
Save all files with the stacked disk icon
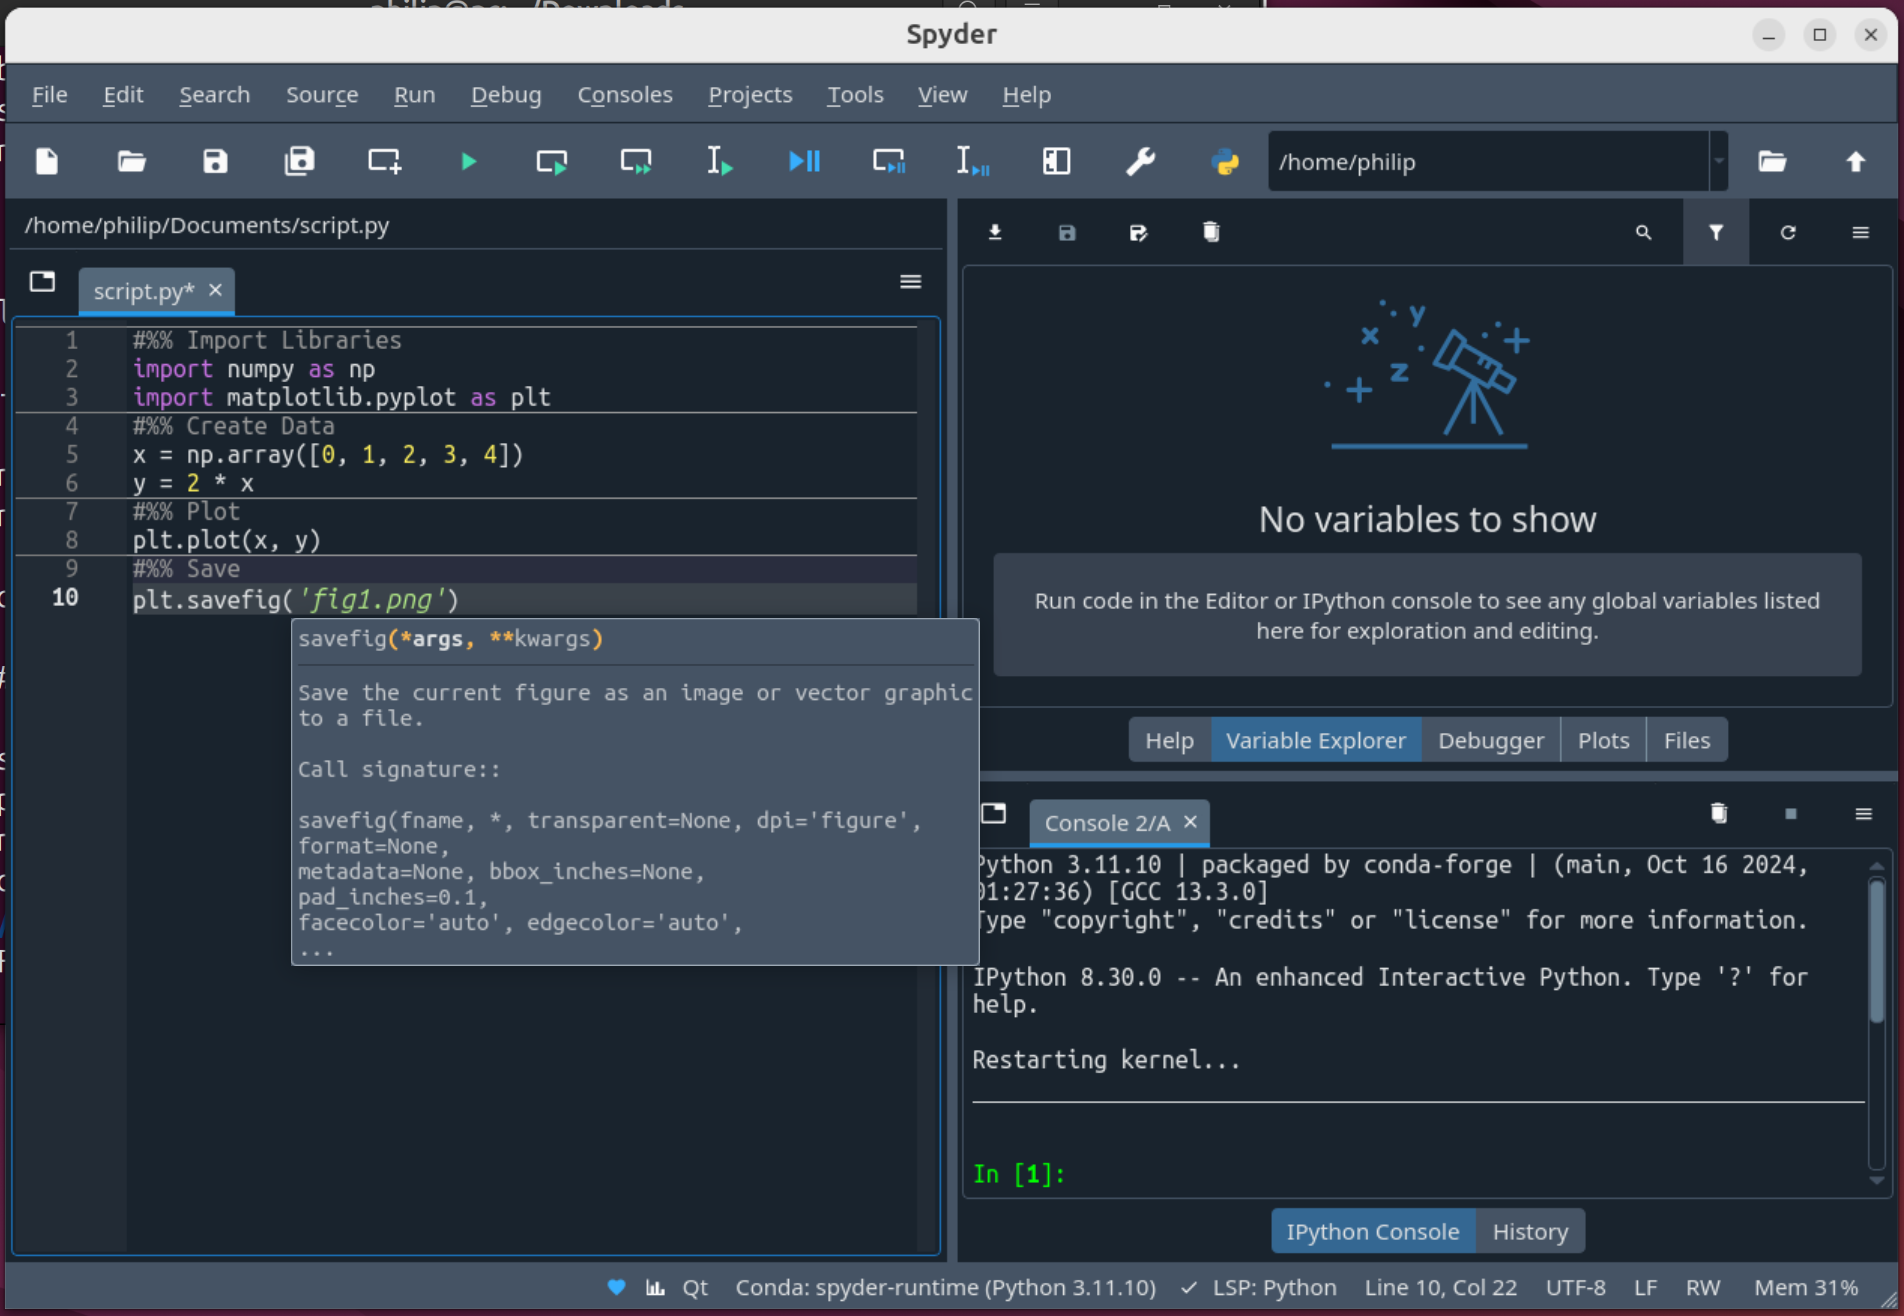(299, 161)
